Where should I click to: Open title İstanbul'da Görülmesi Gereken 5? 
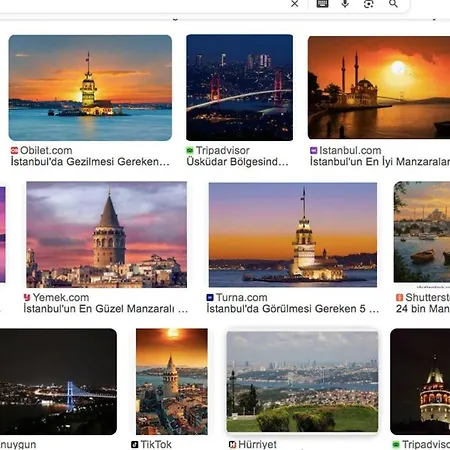[x=293, y=309]
